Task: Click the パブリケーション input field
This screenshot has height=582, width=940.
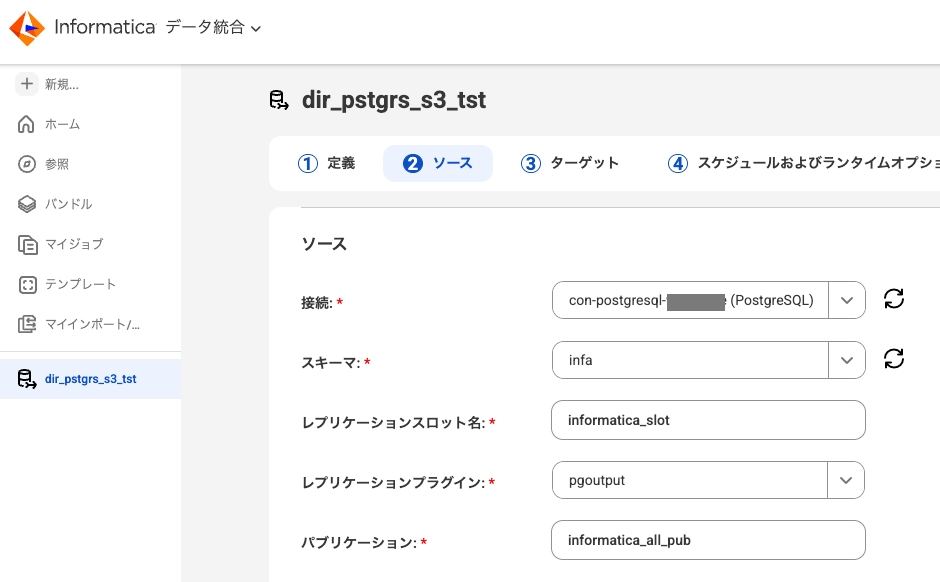Action: (x=709, y=540)
